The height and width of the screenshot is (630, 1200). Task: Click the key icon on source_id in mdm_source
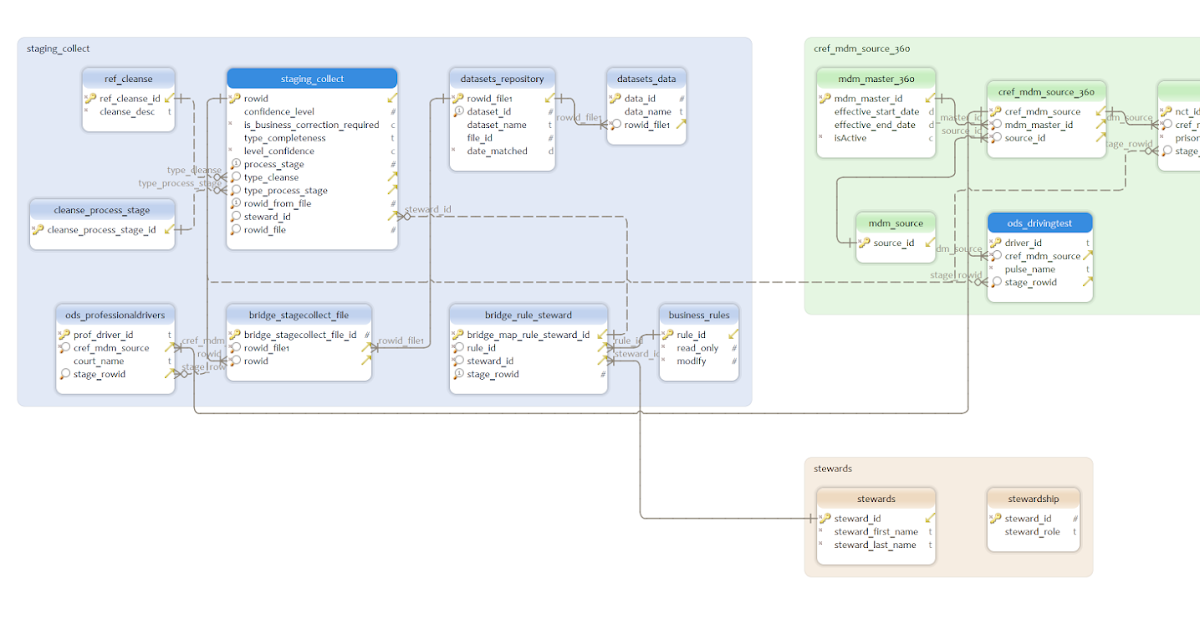pyautogui.click(x=864, y=243)
